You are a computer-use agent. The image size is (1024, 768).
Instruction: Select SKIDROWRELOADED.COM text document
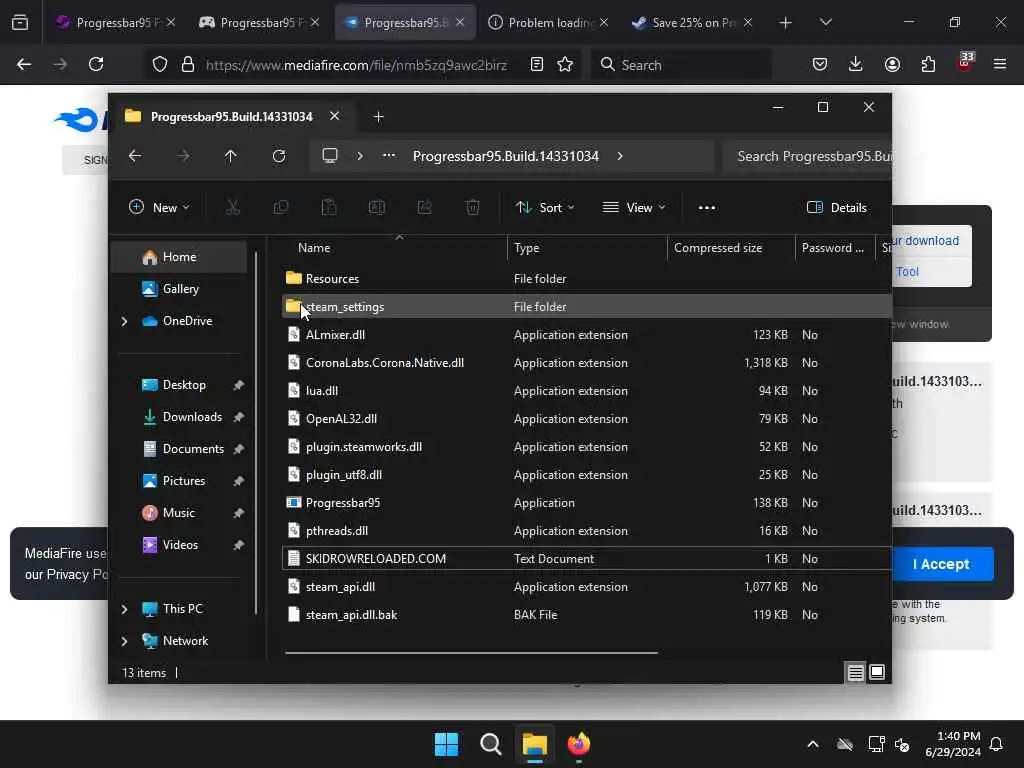[x=587, y=559]
